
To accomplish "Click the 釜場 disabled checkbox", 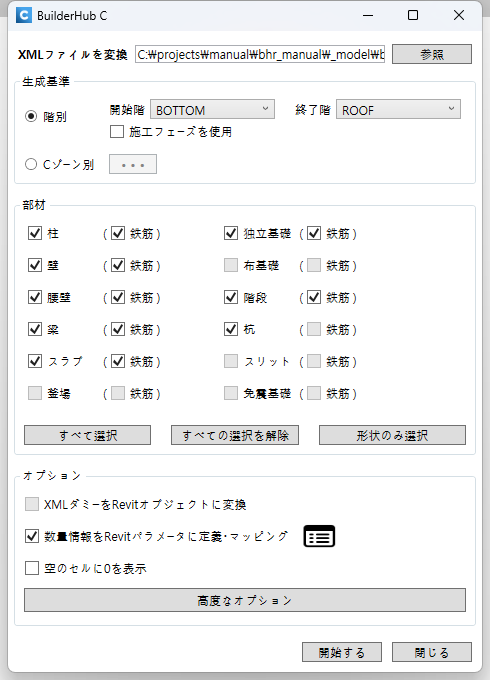I will click(35, 393).
